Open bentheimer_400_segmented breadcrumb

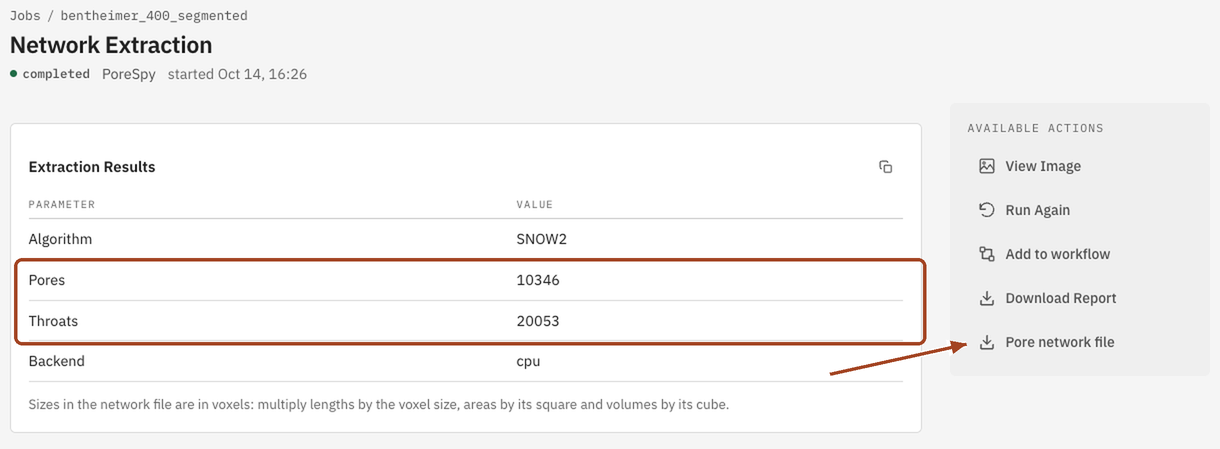coord(154,16)
